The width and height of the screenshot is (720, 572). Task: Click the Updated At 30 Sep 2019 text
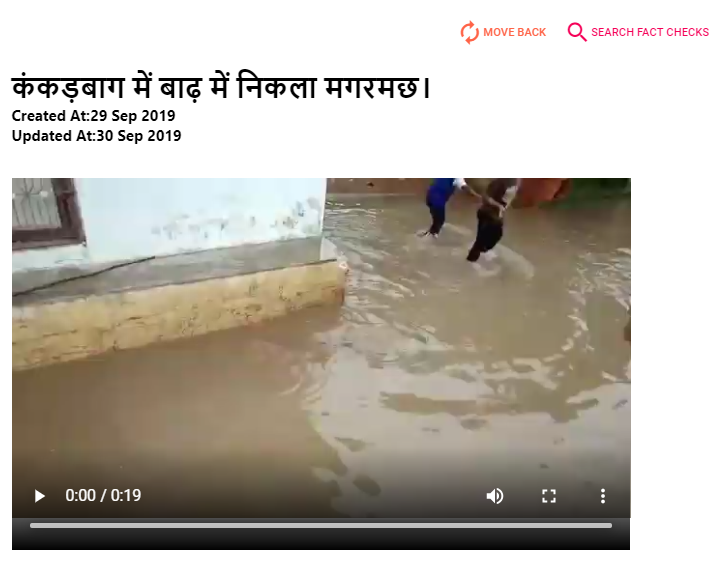pos(96,136)
